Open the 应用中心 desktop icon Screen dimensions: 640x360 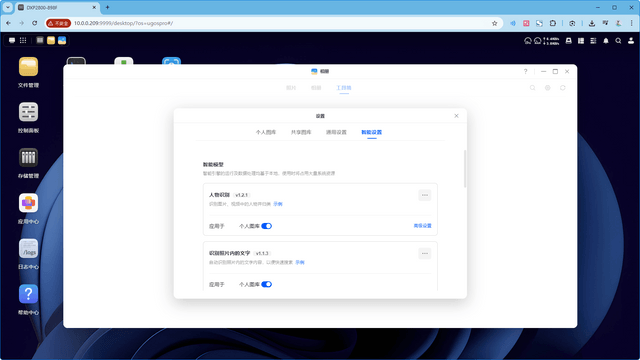pyautogui.click(x=28, y=203)
